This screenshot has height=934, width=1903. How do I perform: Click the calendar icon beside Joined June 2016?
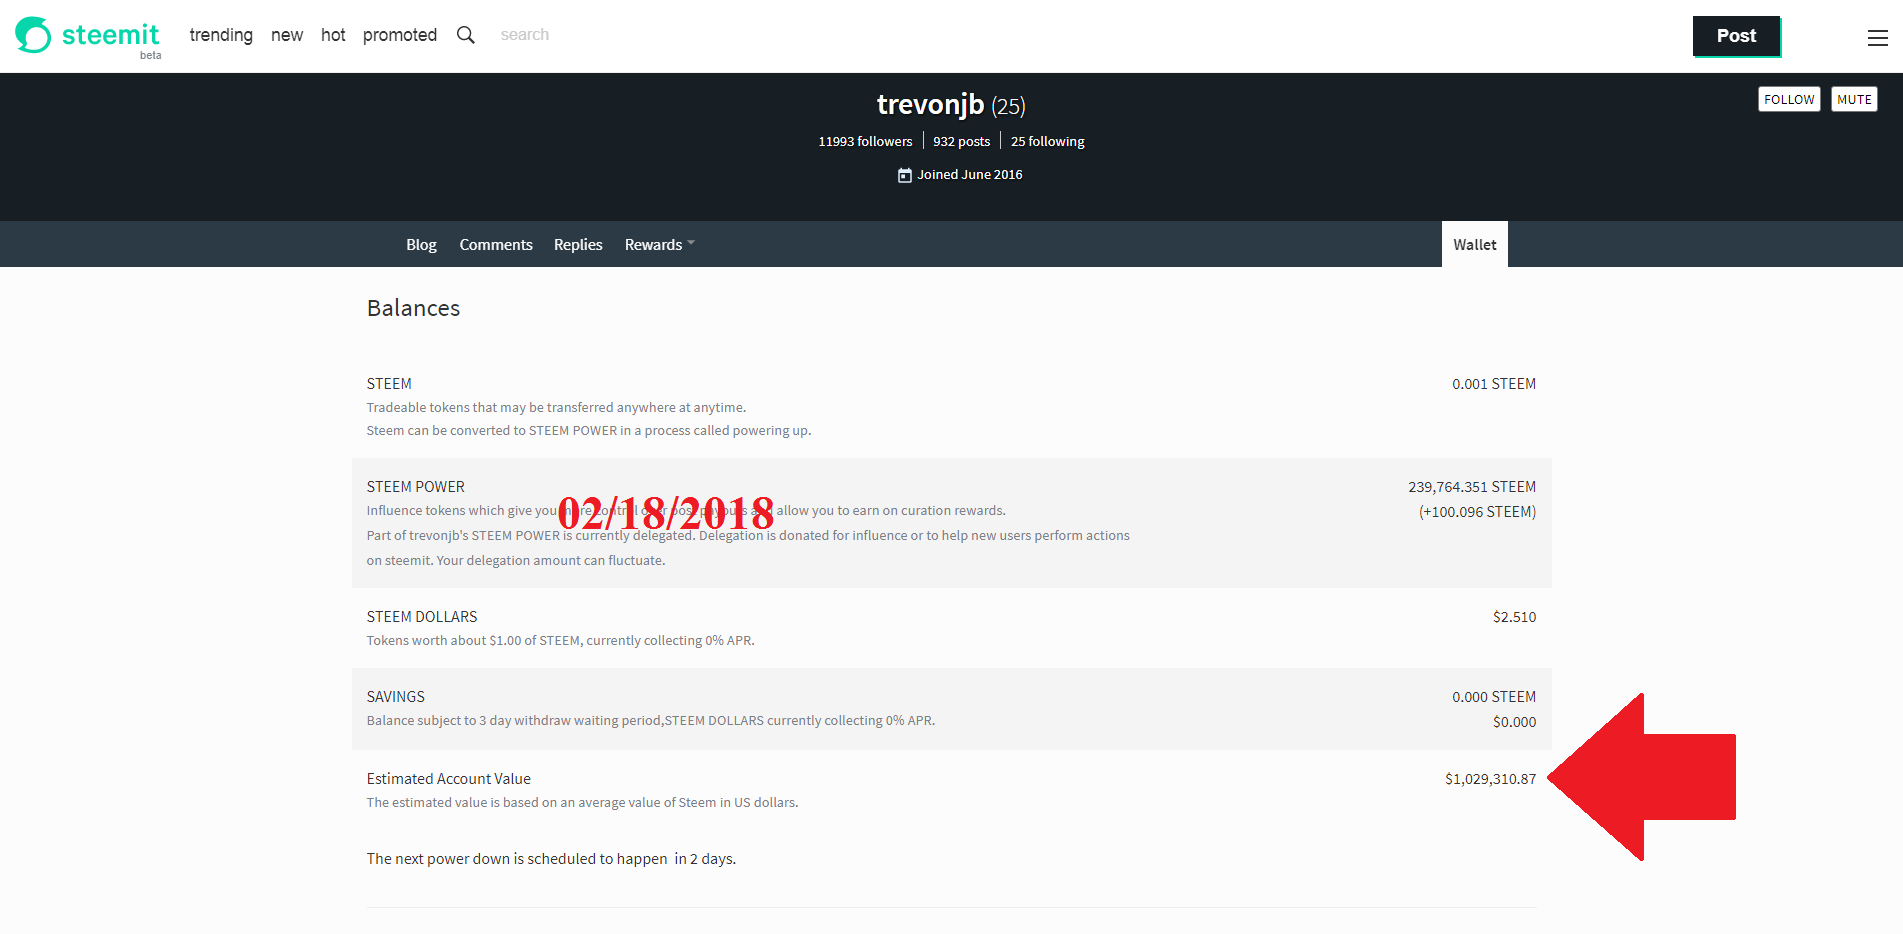click(x=904, y=175)
